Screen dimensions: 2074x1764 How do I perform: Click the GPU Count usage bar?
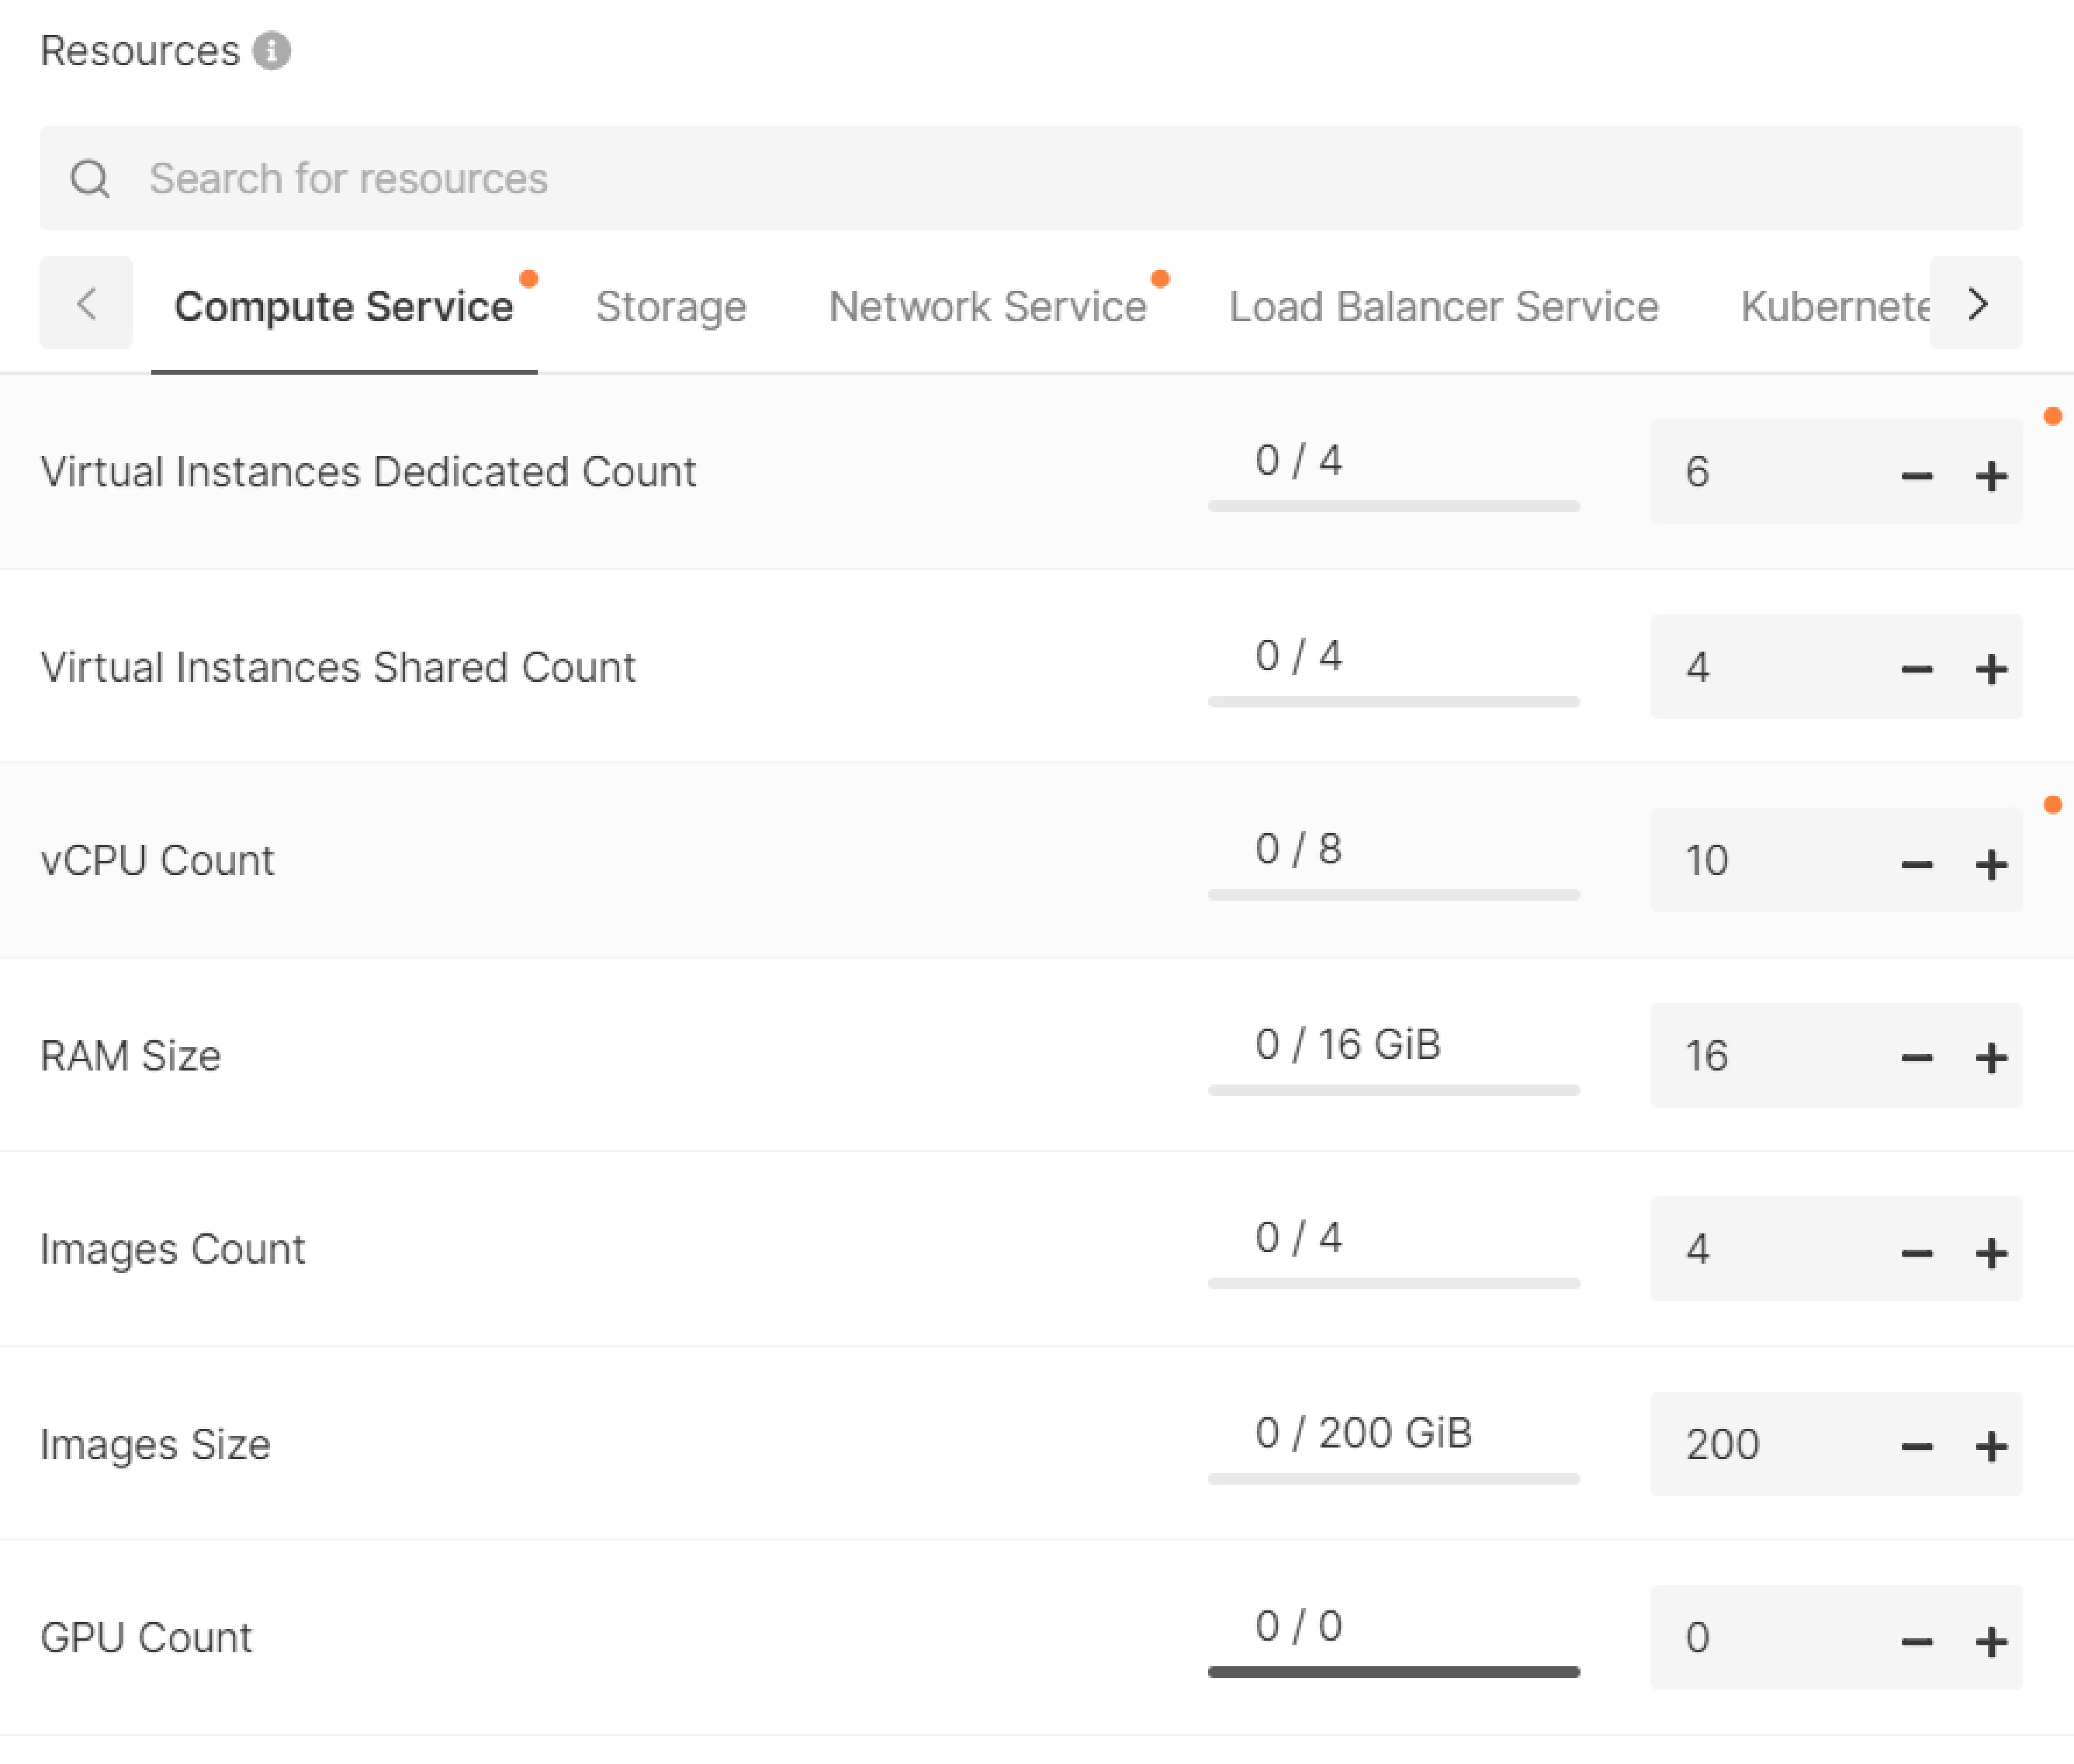point(1394,1671)
